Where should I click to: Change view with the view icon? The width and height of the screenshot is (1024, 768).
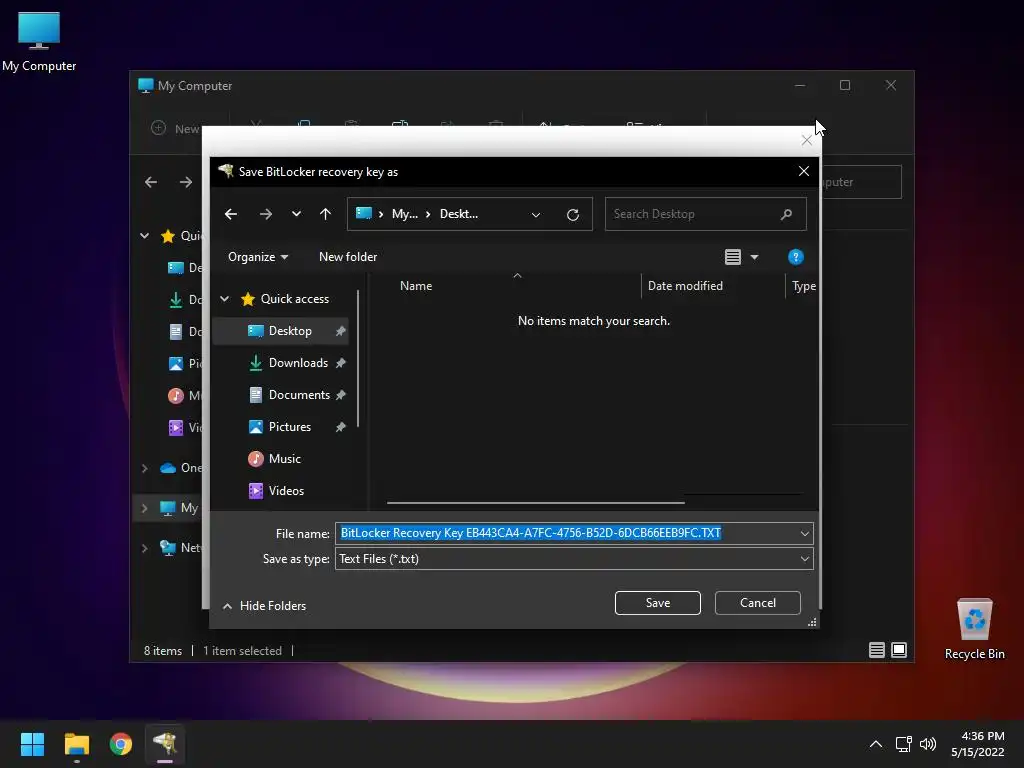(x=733, y=257)
